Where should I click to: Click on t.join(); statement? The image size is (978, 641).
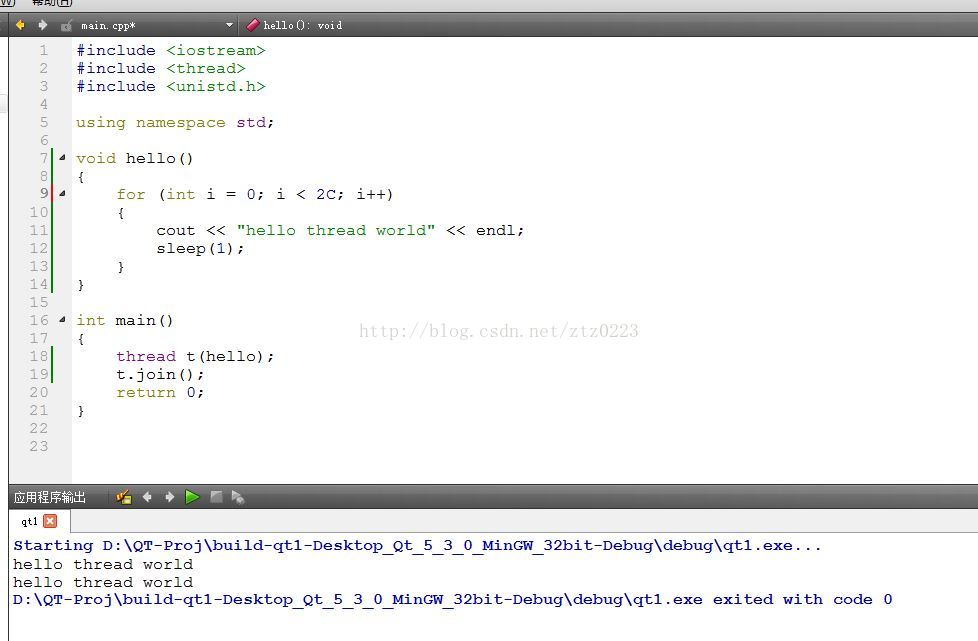click(x=160, y=374)
